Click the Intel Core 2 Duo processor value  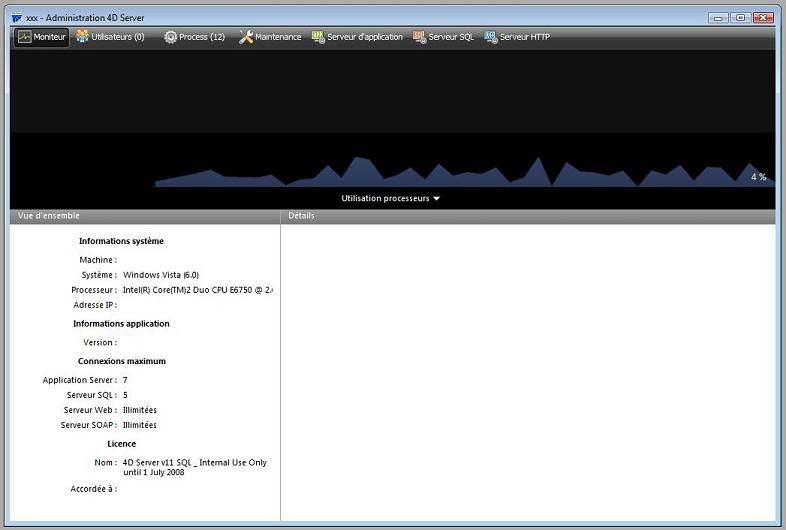[197, 290]
